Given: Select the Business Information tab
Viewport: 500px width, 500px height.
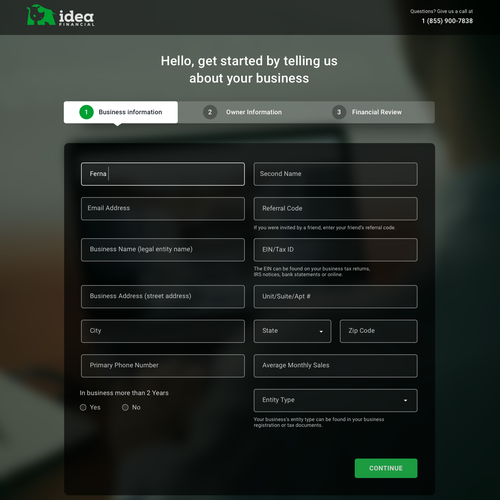Looking at the screenshot, I should (121, 112).
